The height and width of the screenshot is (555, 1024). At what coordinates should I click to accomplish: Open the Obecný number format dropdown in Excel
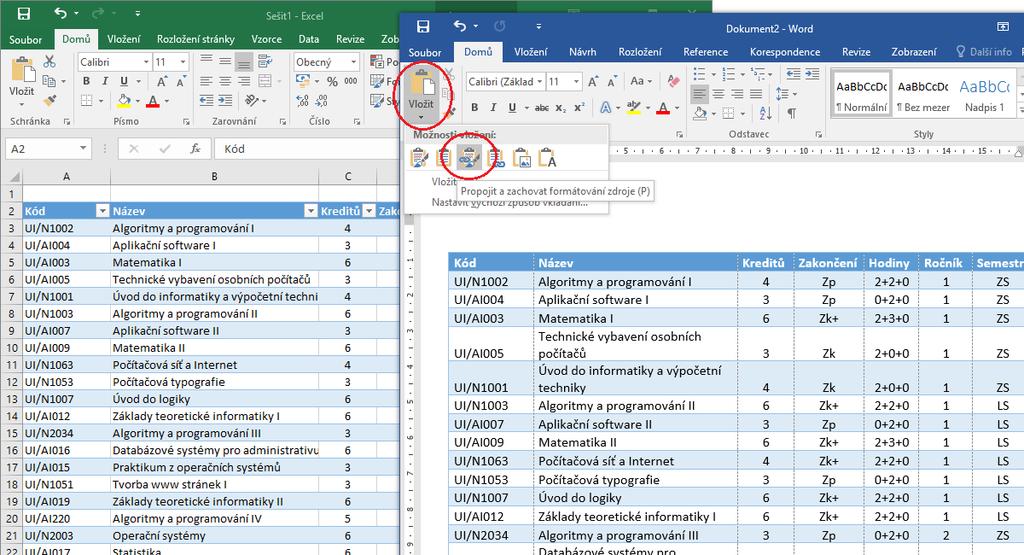click(353, 62)
